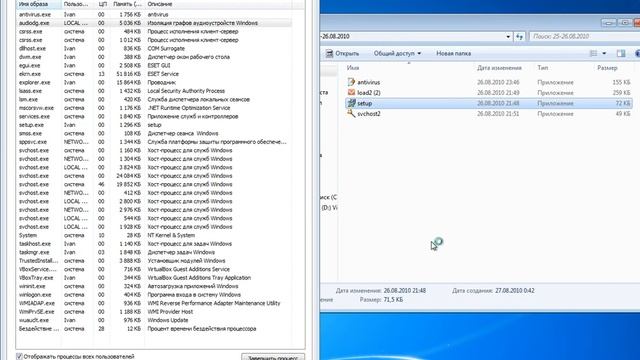Viewport: 640px width, 360px height.
Task: Sort files by Тип column header
Action: click(x=564, y=68)
